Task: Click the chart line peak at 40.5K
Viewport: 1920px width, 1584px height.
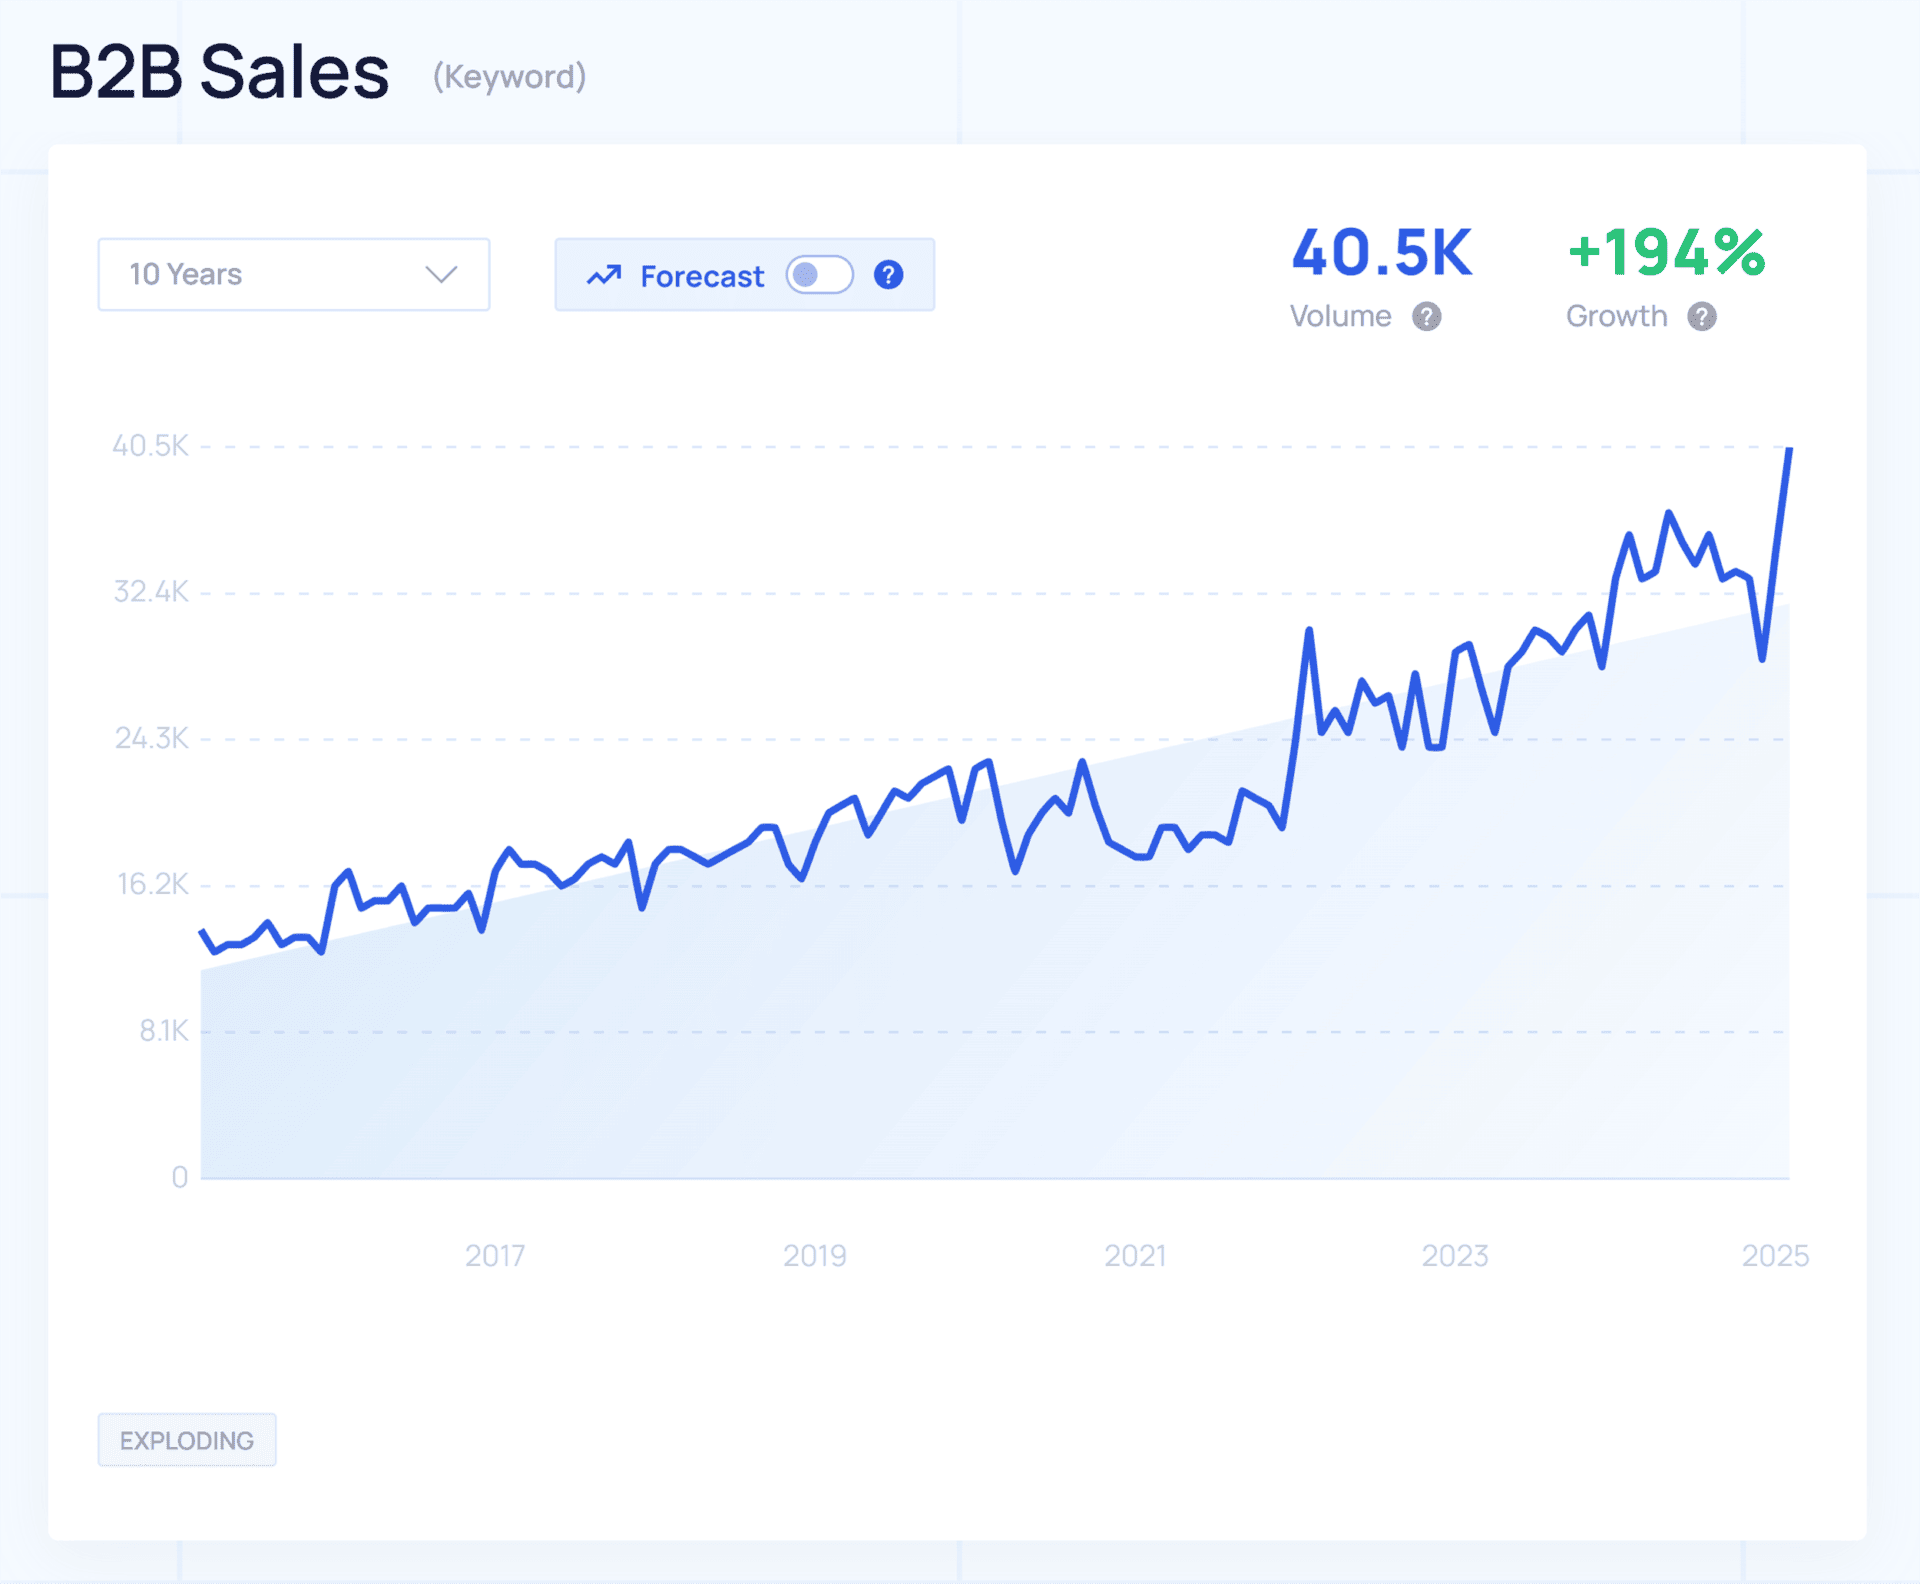Action: [1789, 450]
